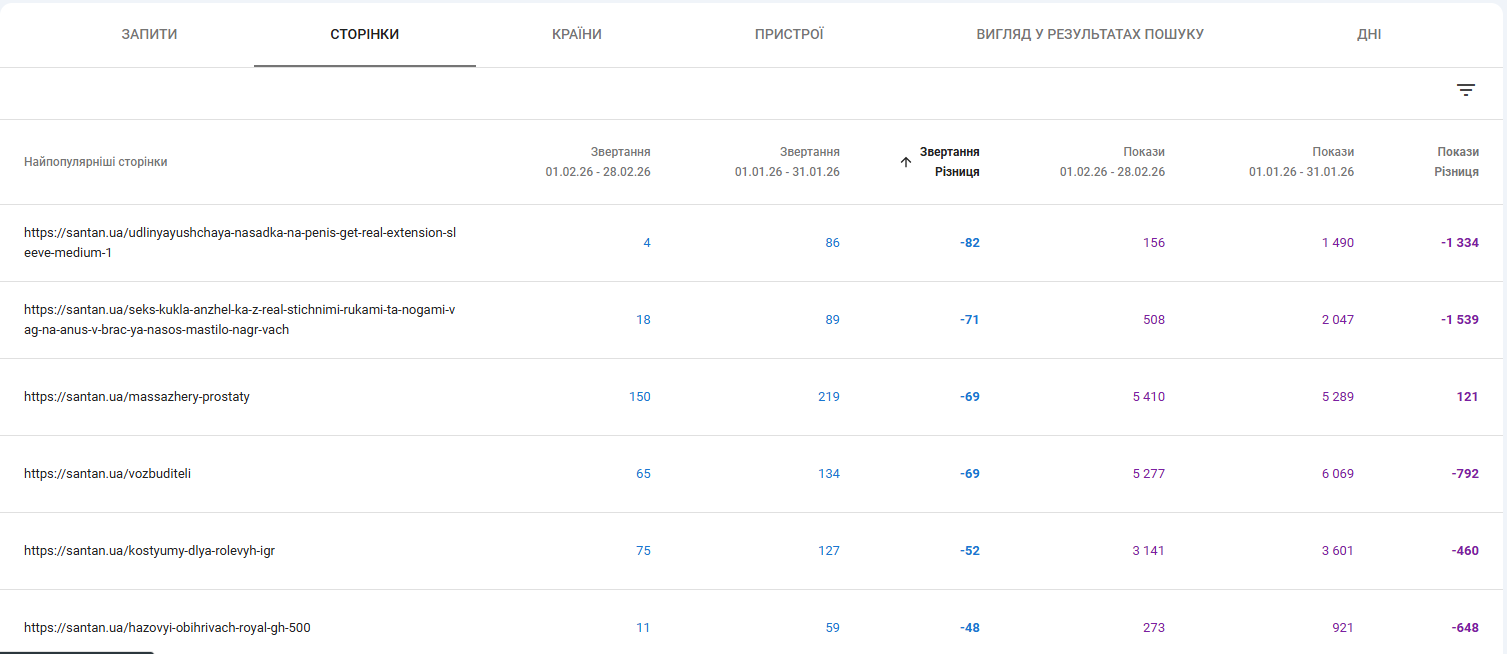Viewport: 1507px width, 654px height.
Task: Select the Сторінки tab
Action: tap(365, 34)
